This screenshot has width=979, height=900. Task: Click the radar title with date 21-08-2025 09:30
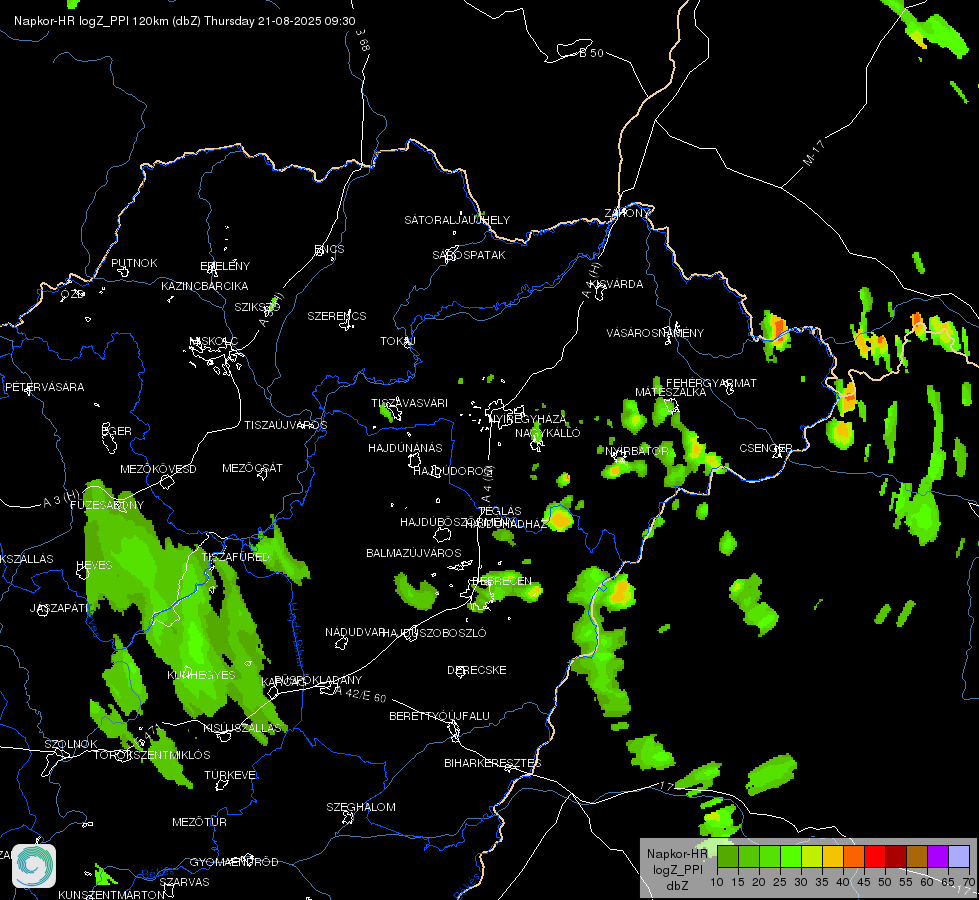(x=185, y=21)
